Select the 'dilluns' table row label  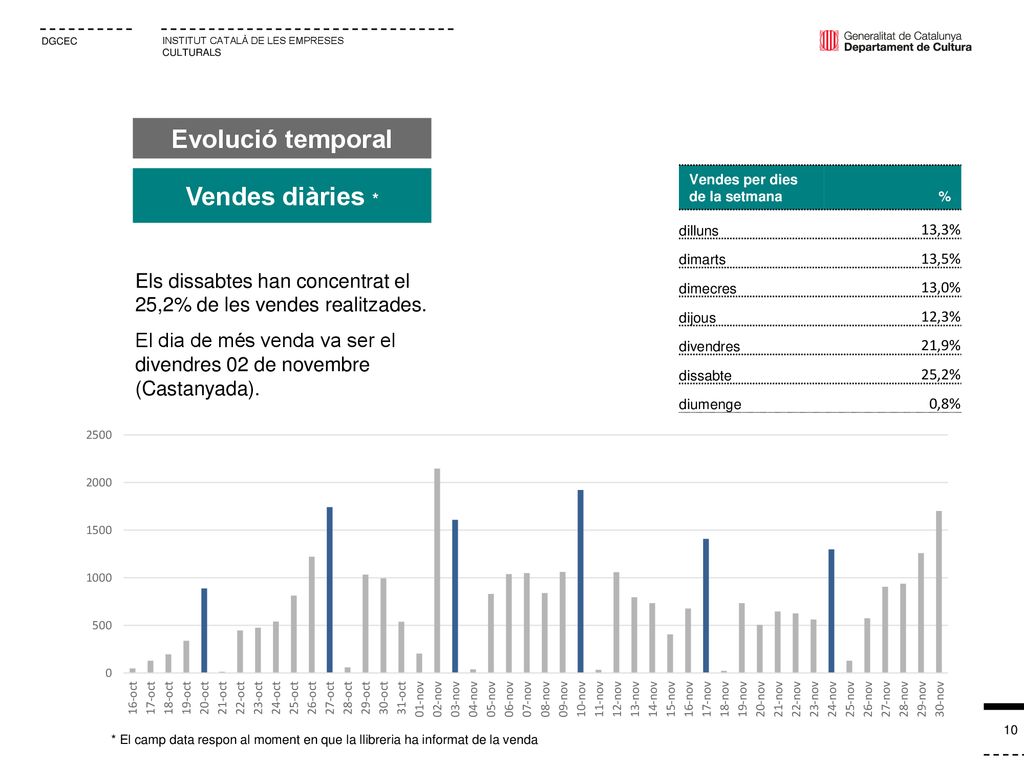tap(698, 231)
